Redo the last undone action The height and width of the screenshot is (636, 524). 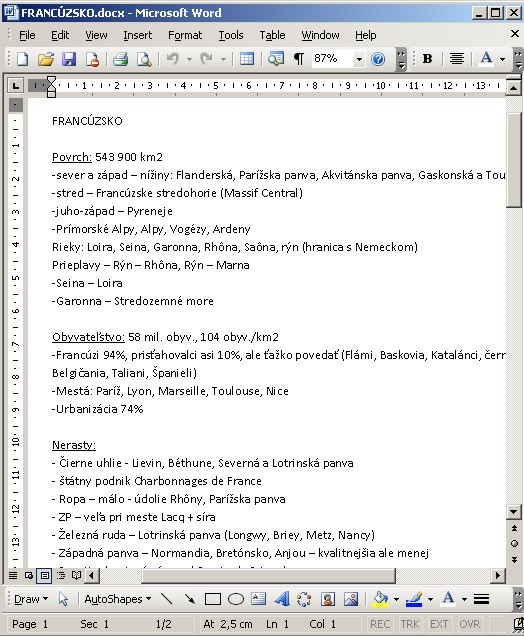(206, 59)
